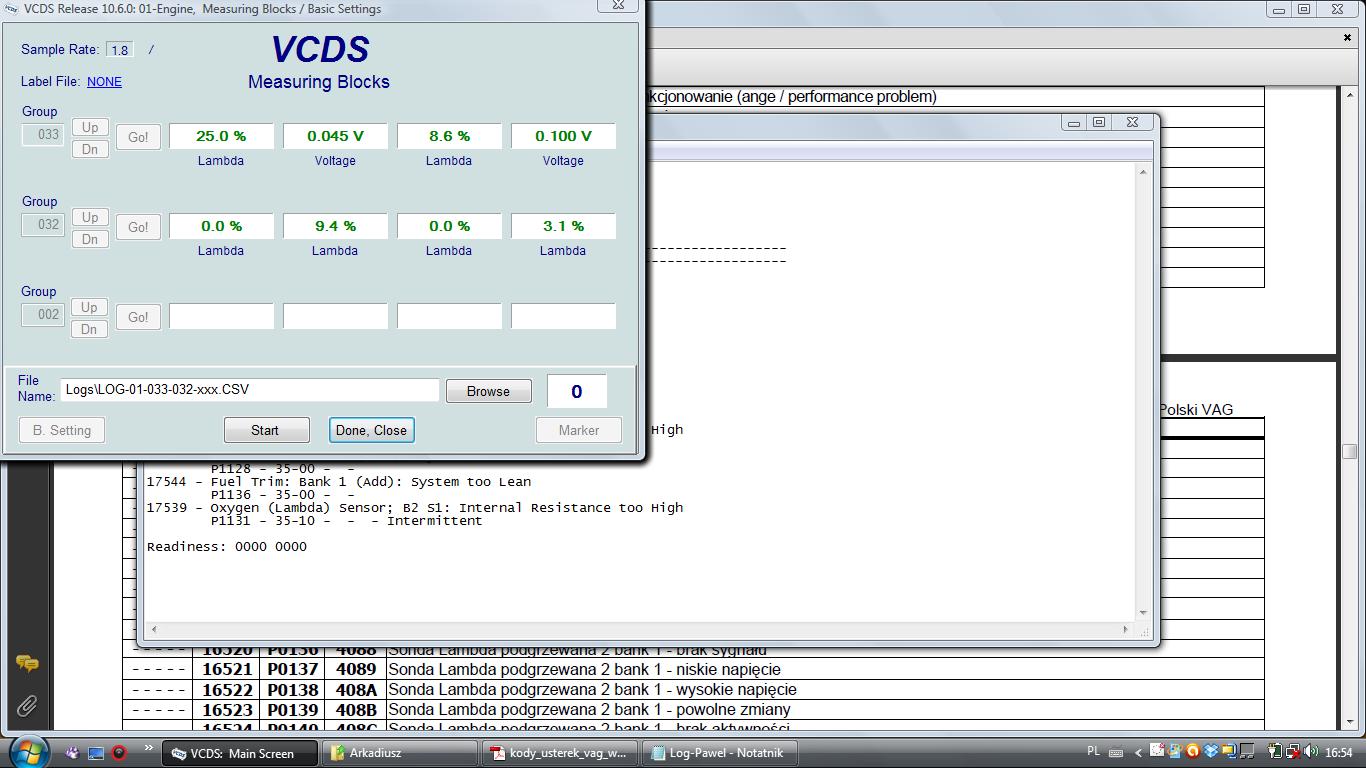Click the Done, Close button
The width and height of the screenshot is (1366, 768).
tap(371, 430)
